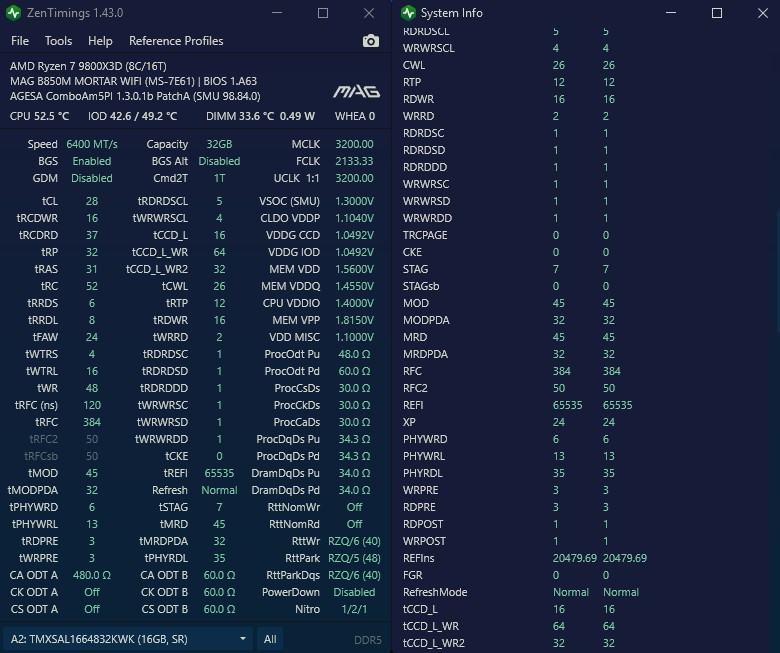Click the ZenTimings app logo icon
780x653 pixels.
tap(13, 13)
